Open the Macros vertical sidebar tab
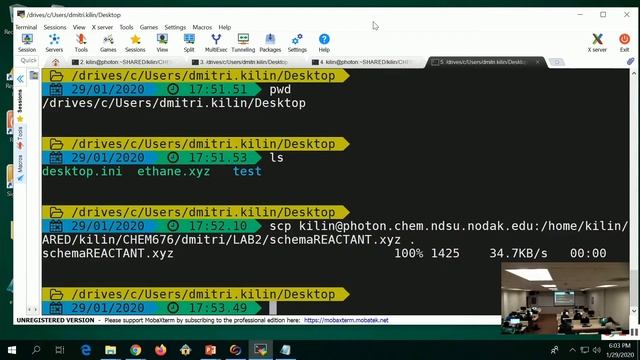Screen dimensions: 640x360 coord(20,167)
